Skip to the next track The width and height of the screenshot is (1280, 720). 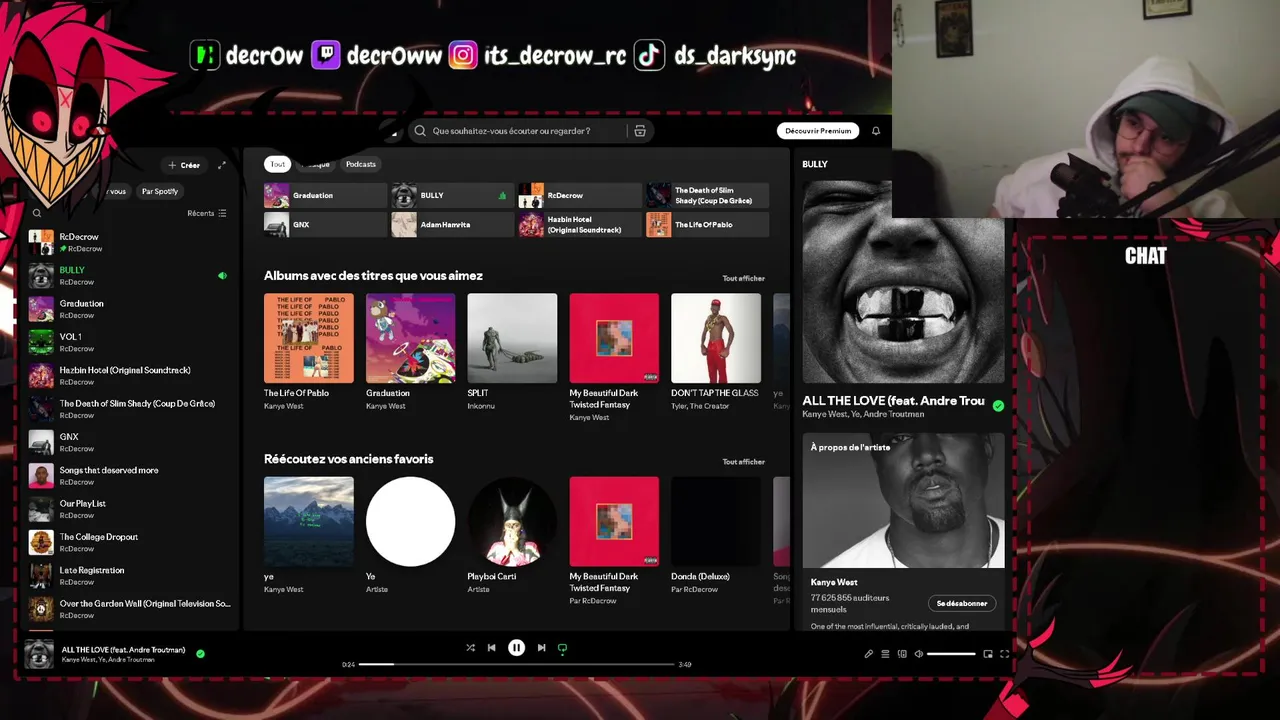tap(541, 648)
